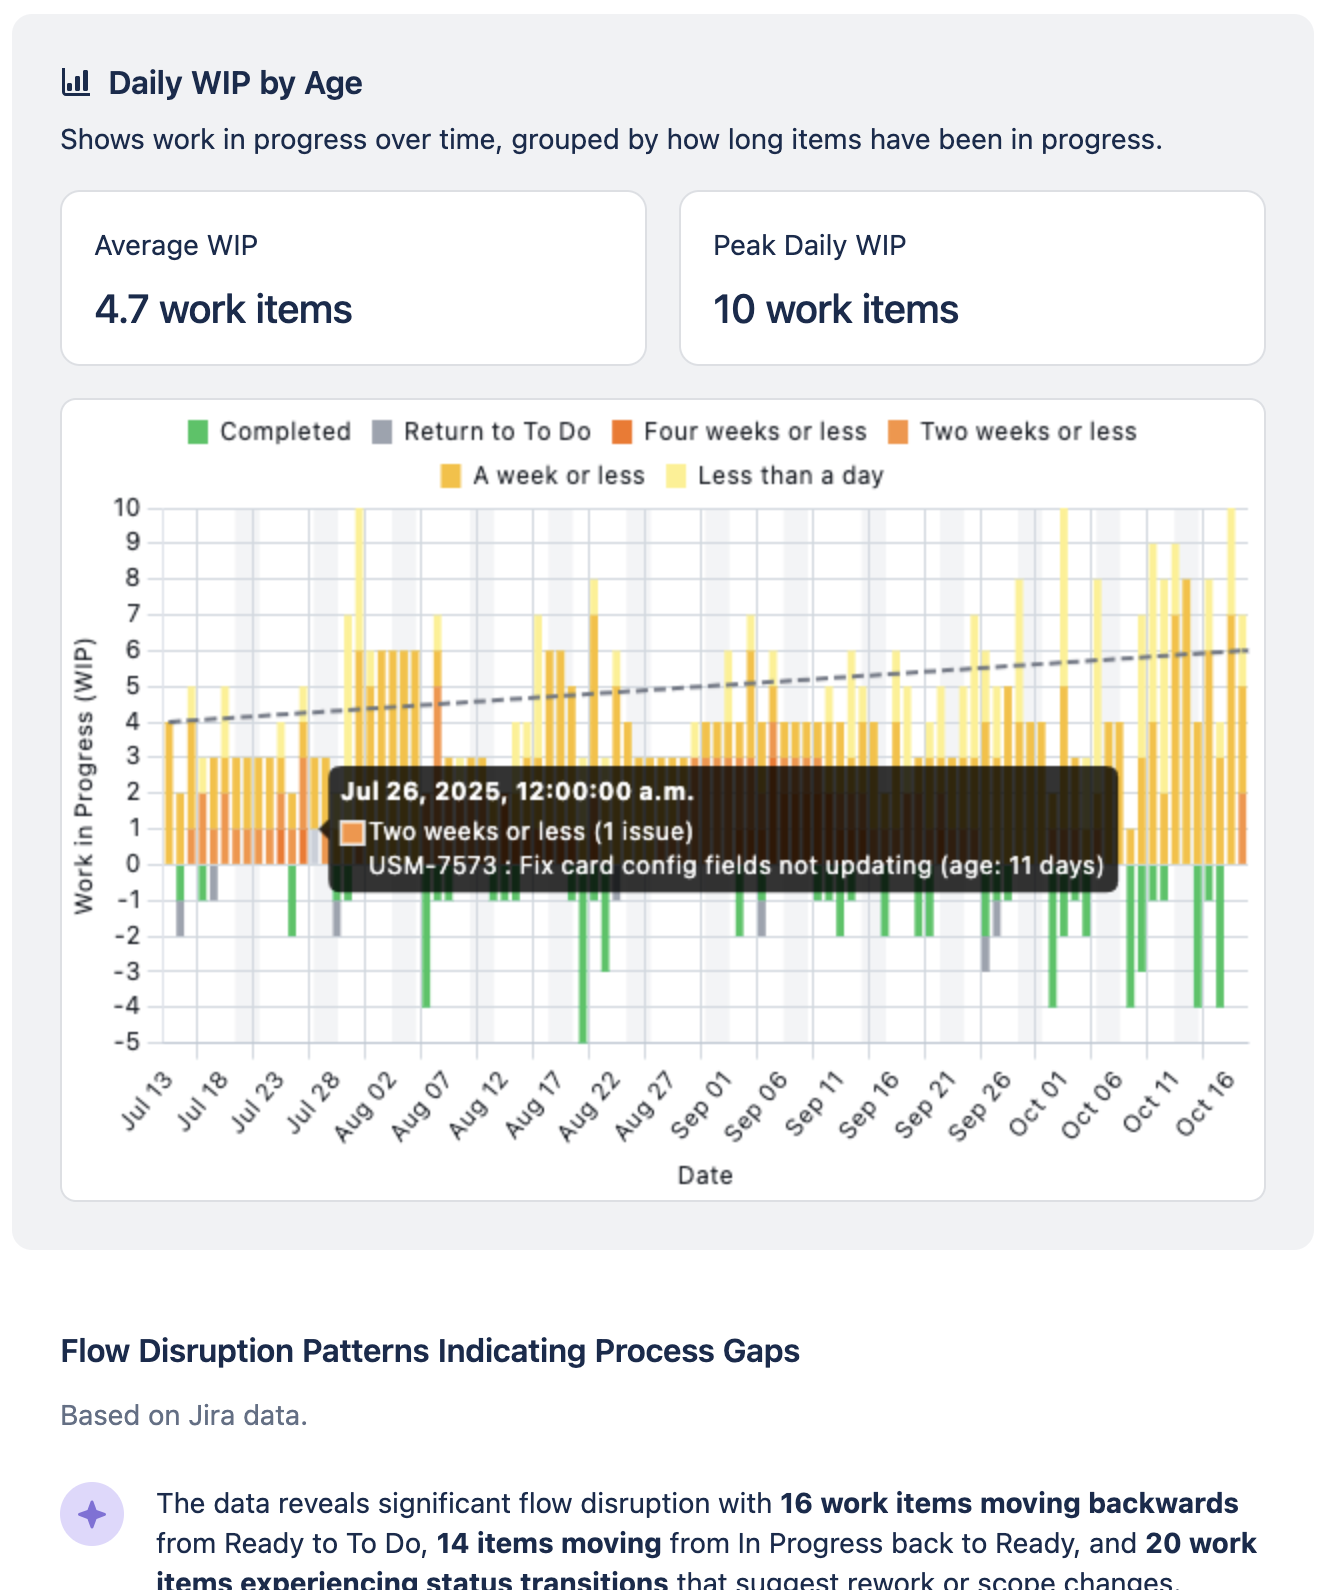
Task: Toggle the Two weeks or less legend label
Action: click(1028, 432)
